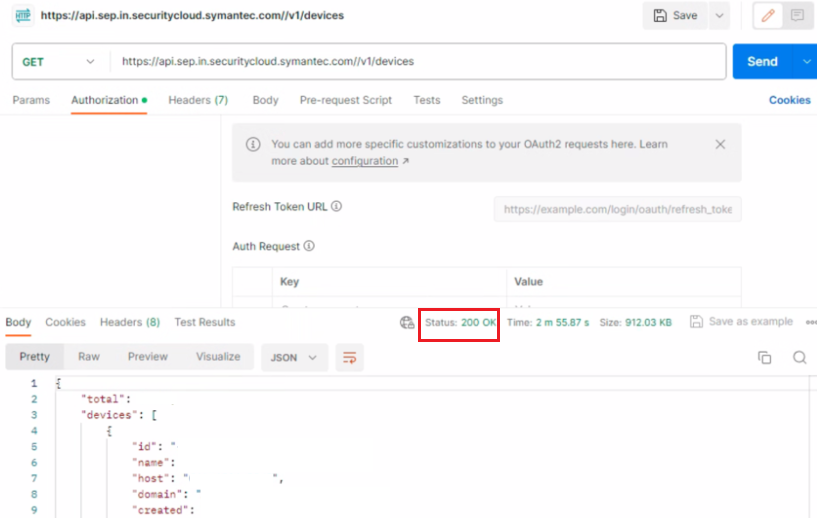Click the Save button
Image resolution: width=817 pixels, height=522 pixels.
tap(675, 16)
